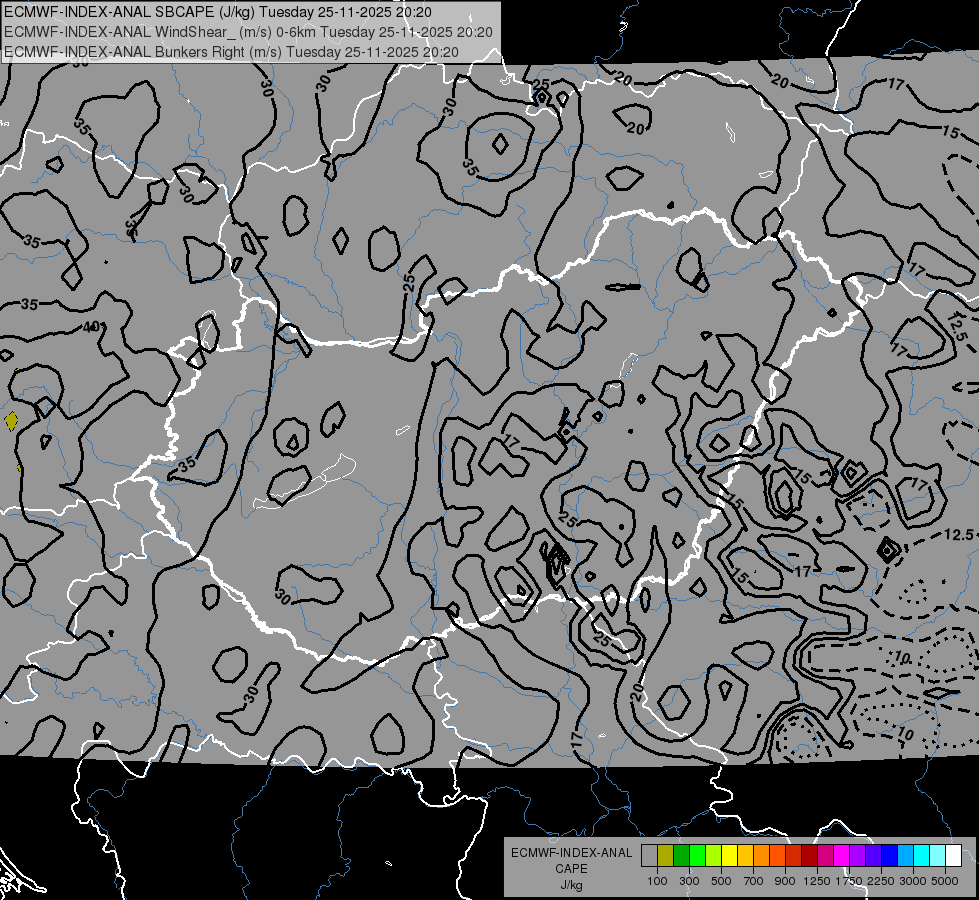This screenshot has width=979, height=900.
Task: Select the dark green legend swatch
Action: coord(681,855)
